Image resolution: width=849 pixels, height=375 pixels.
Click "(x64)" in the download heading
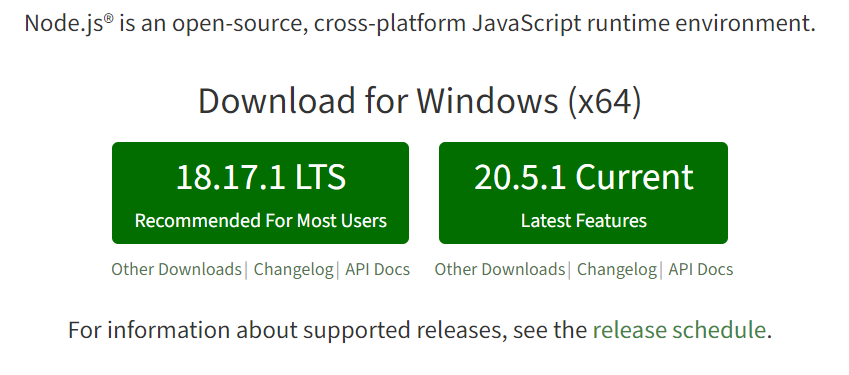604,102
